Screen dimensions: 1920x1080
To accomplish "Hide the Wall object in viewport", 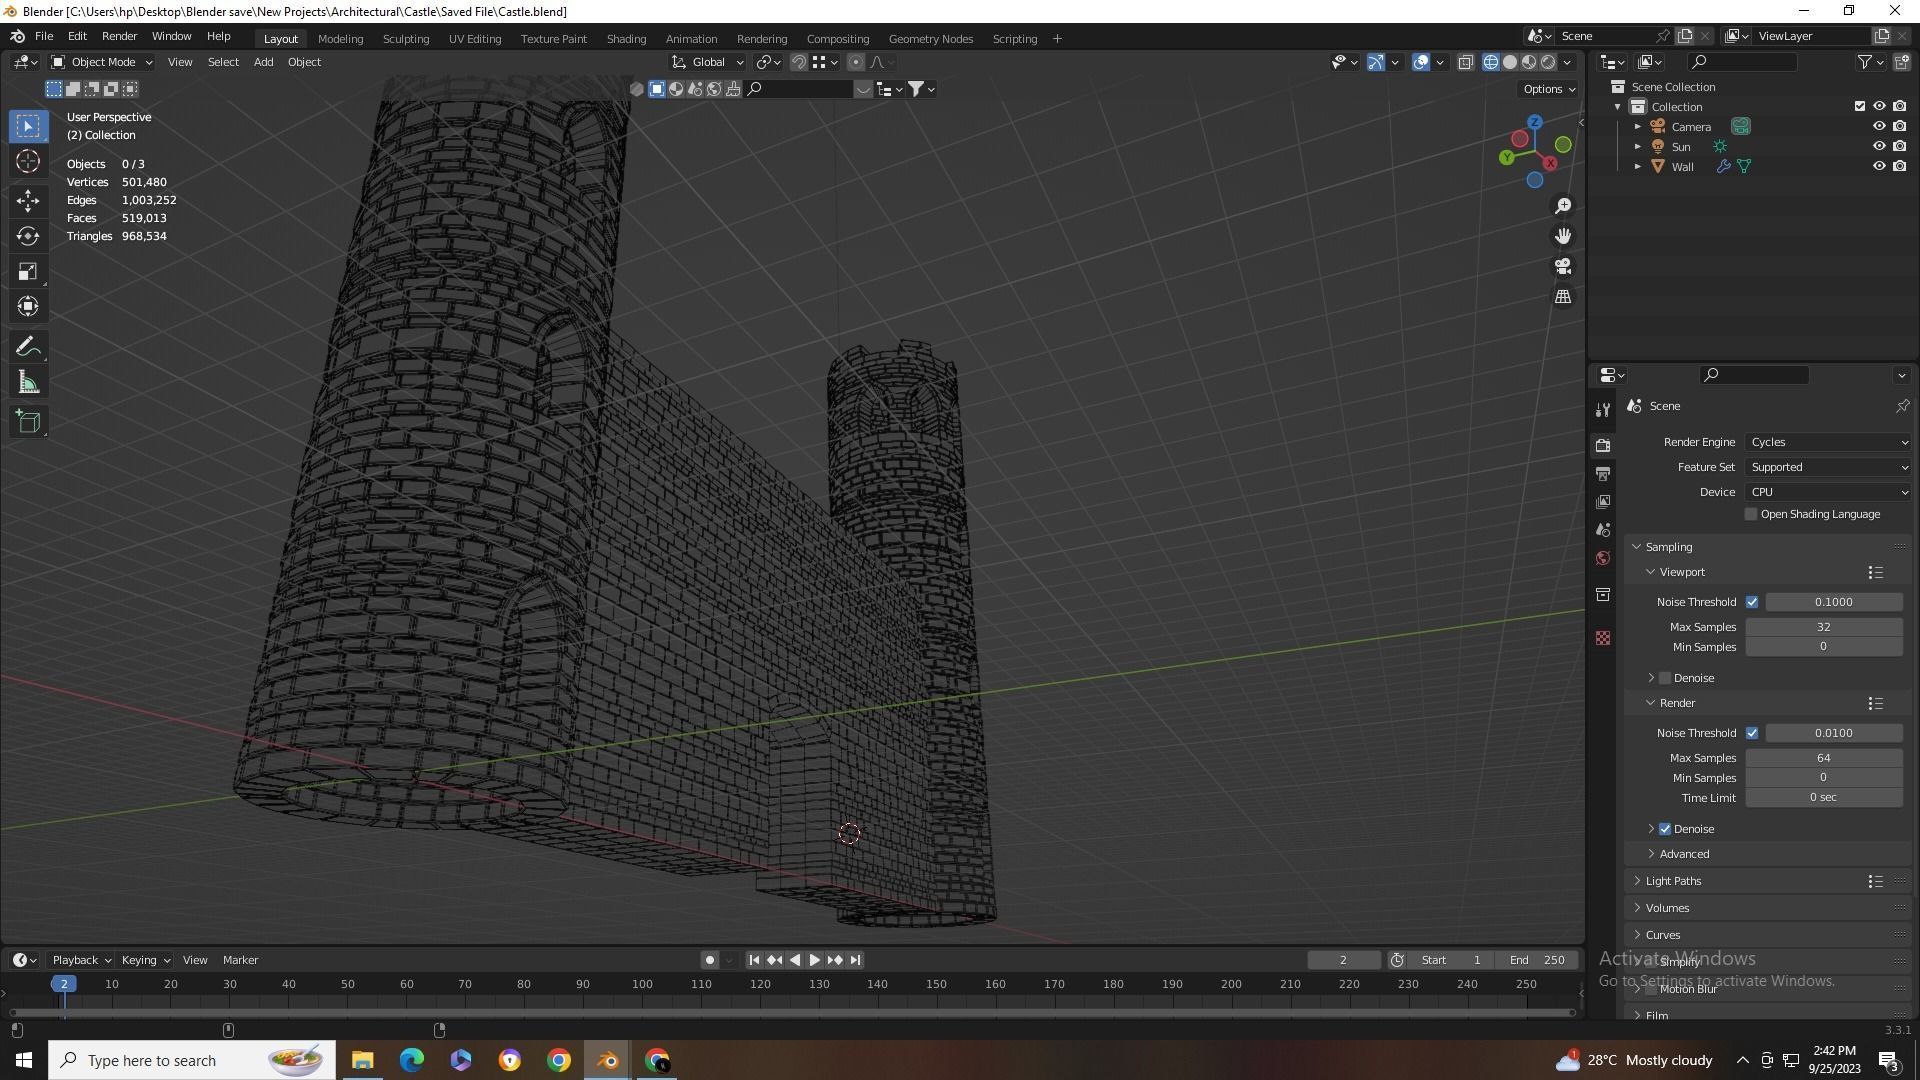I will point(1879,167).
